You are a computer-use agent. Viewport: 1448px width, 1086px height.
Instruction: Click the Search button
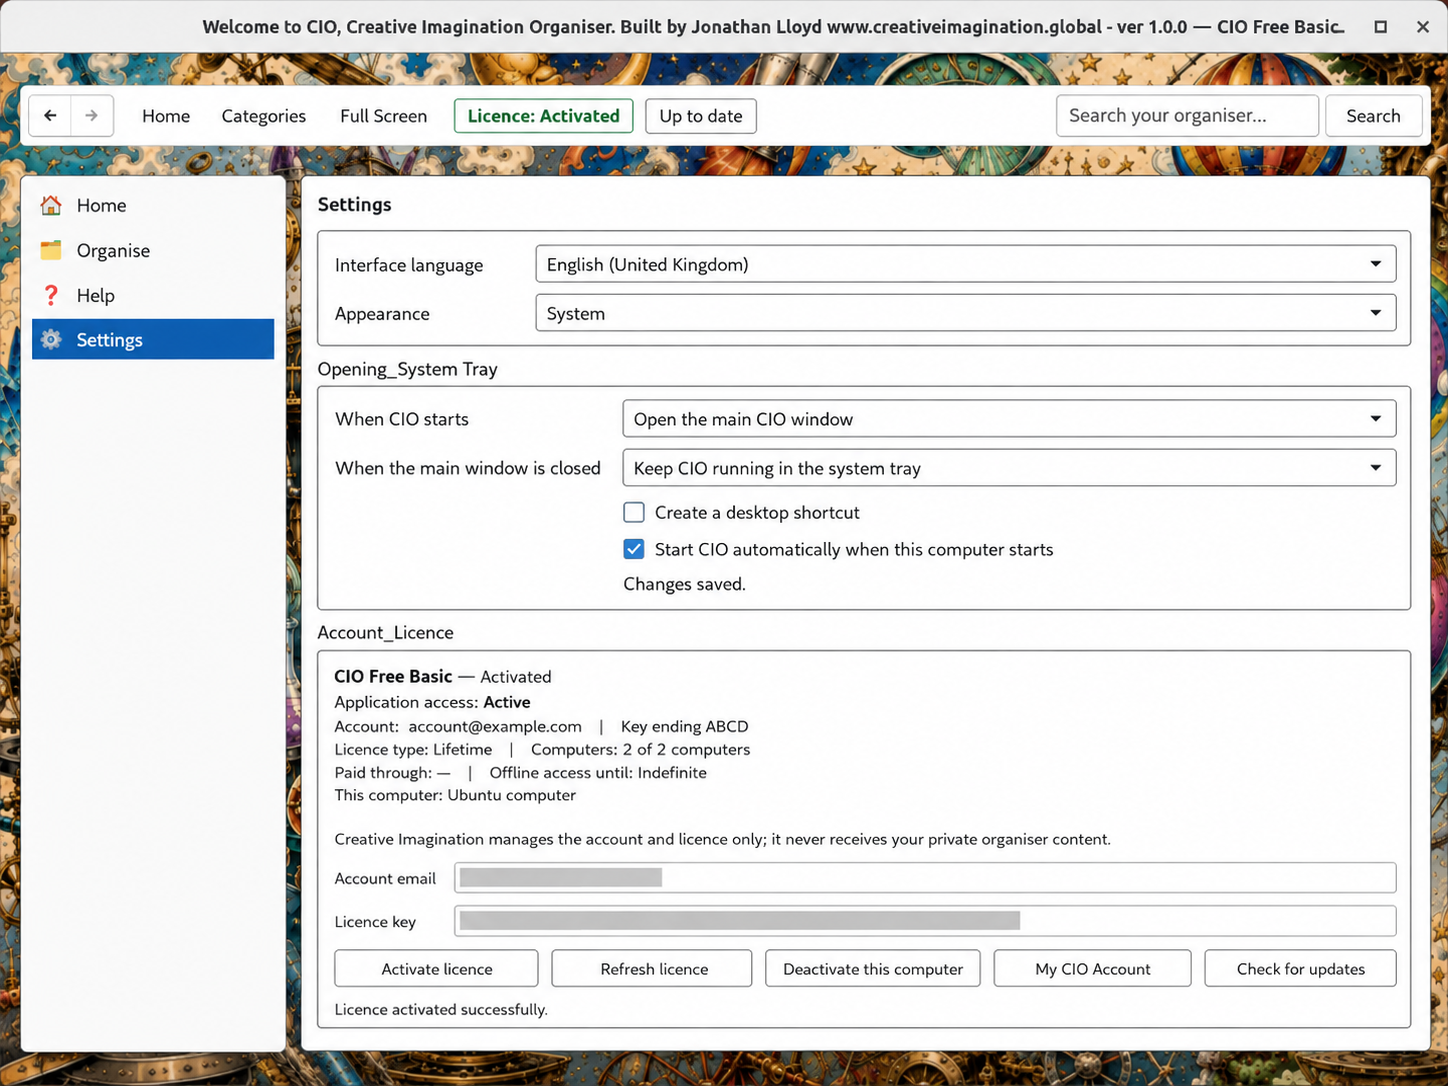(1373, 116)
